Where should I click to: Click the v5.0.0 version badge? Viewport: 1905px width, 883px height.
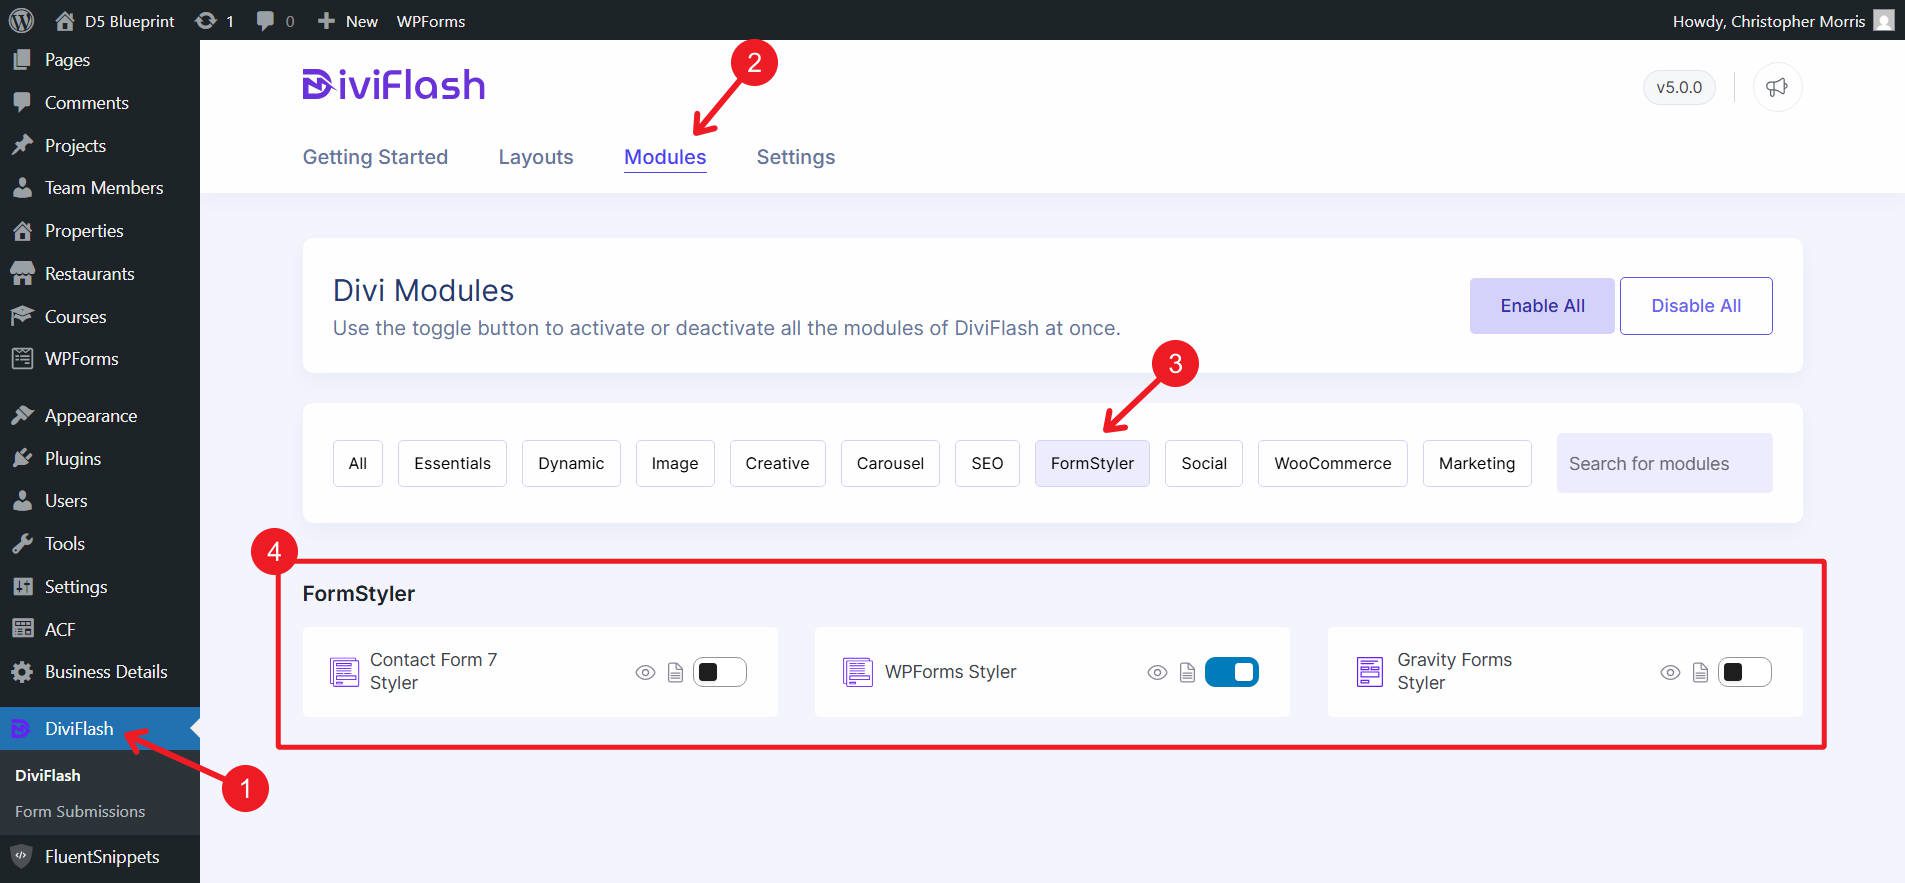point(1679,87)
